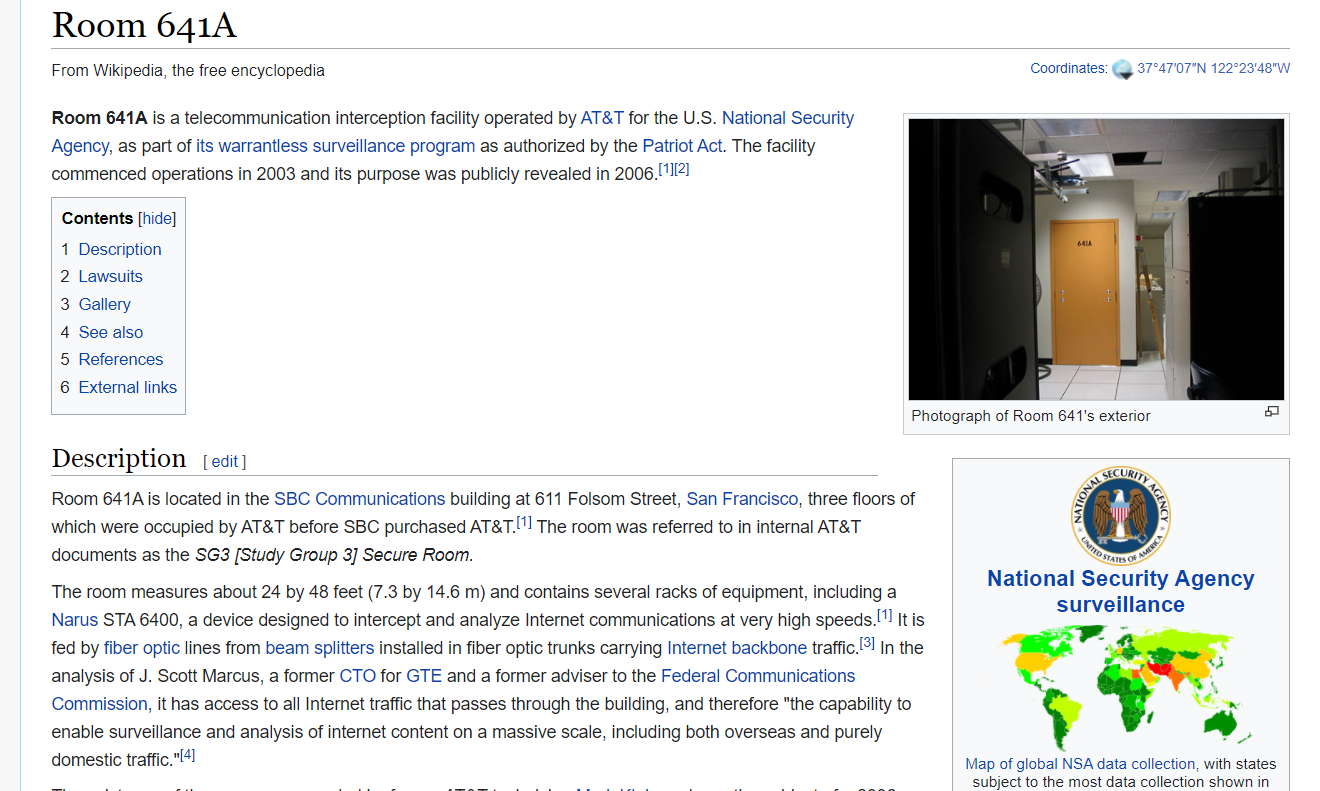Open the Federal Communications Commission link

454,690
